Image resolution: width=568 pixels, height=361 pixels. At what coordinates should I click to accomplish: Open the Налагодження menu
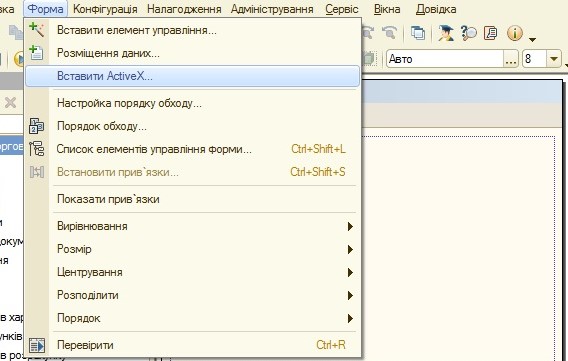[x=184, y=9]
